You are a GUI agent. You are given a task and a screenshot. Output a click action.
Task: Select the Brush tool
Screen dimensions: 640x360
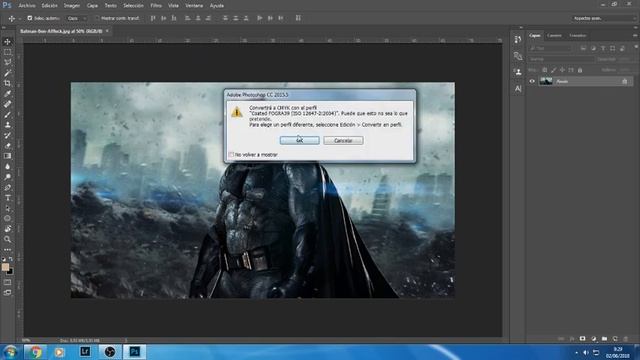(7, 115)
